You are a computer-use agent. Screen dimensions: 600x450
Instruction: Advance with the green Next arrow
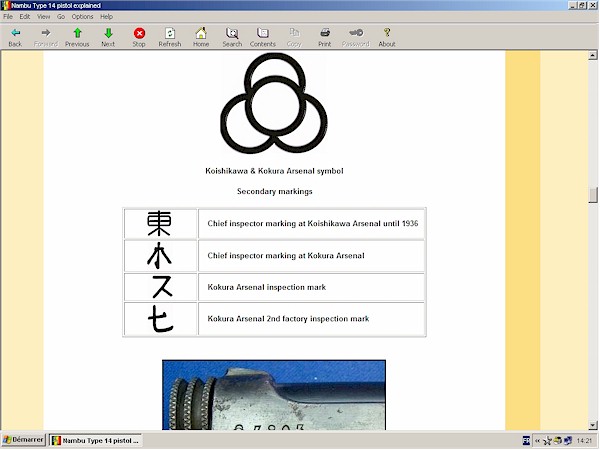(x=108, y=37)
